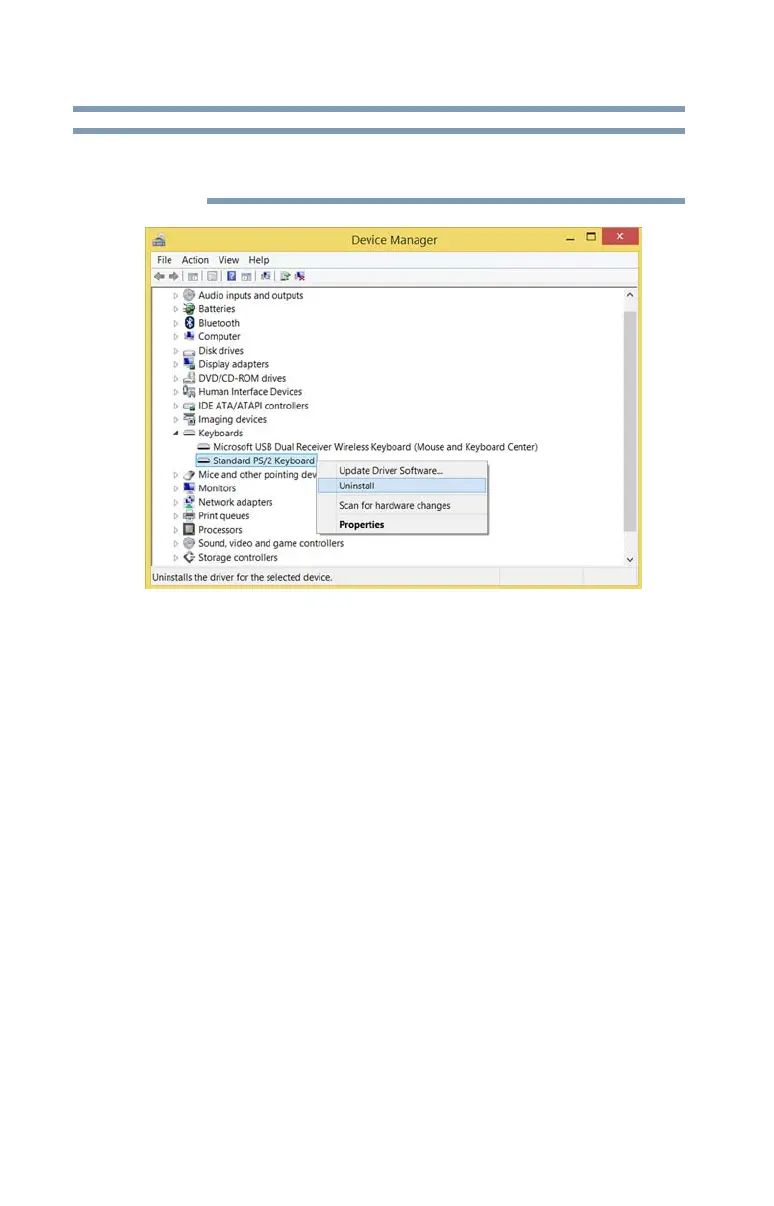This screenshot has height=1206, width=774.
Task: Select the Bluetooth logo icon
Action: [189, 323]
